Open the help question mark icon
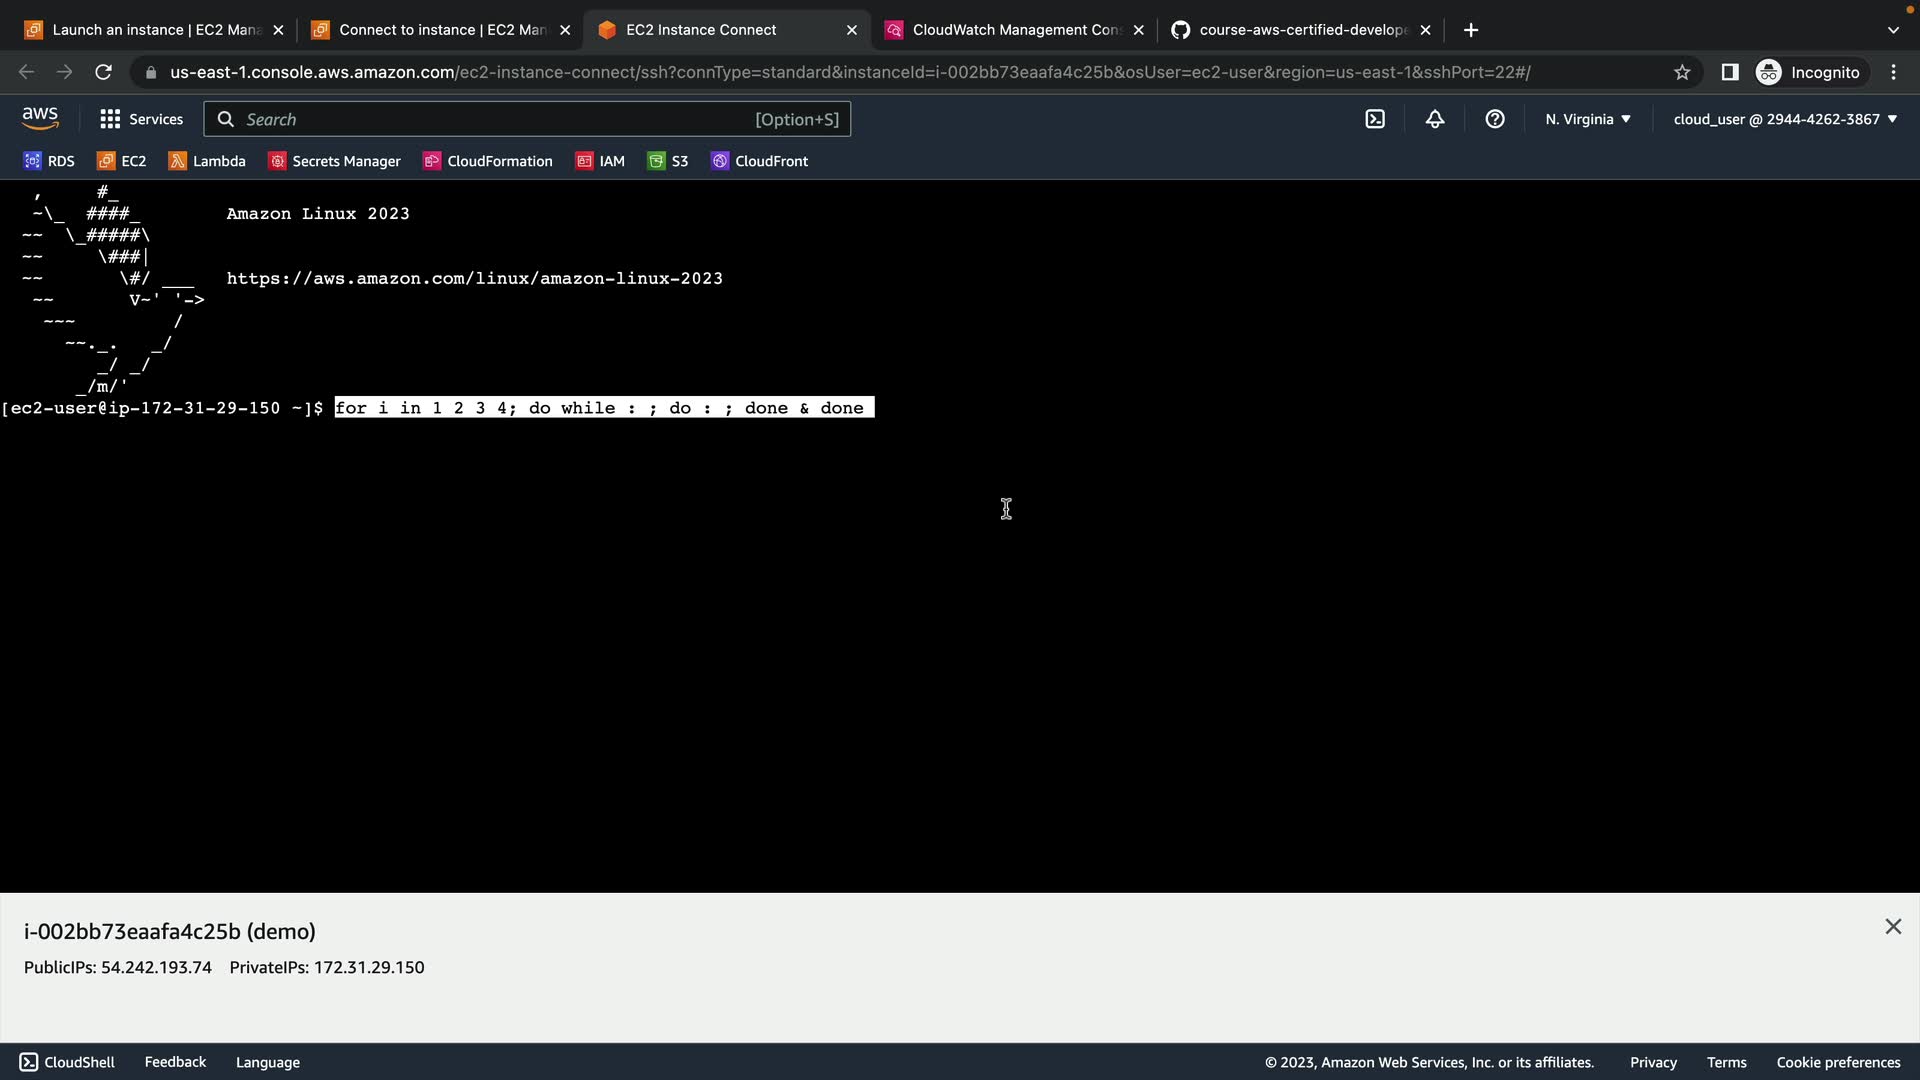1920x1080 pixels. pyautogui.click(x=1495, y=119)
